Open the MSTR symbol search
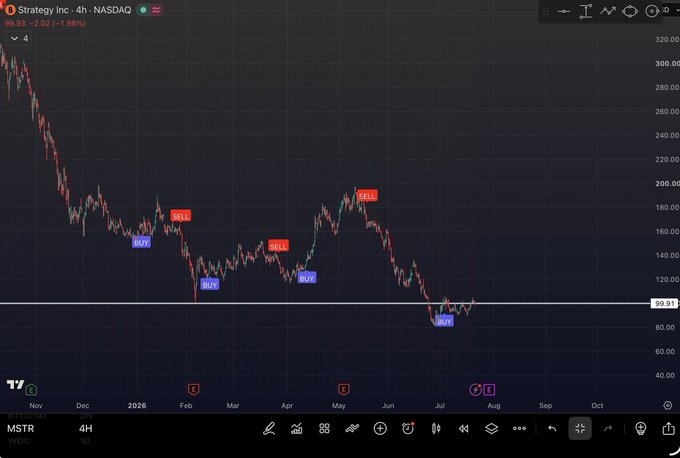The height and width of the screenshot is (458, 680). pyautogui.click(x=20, y=429)
